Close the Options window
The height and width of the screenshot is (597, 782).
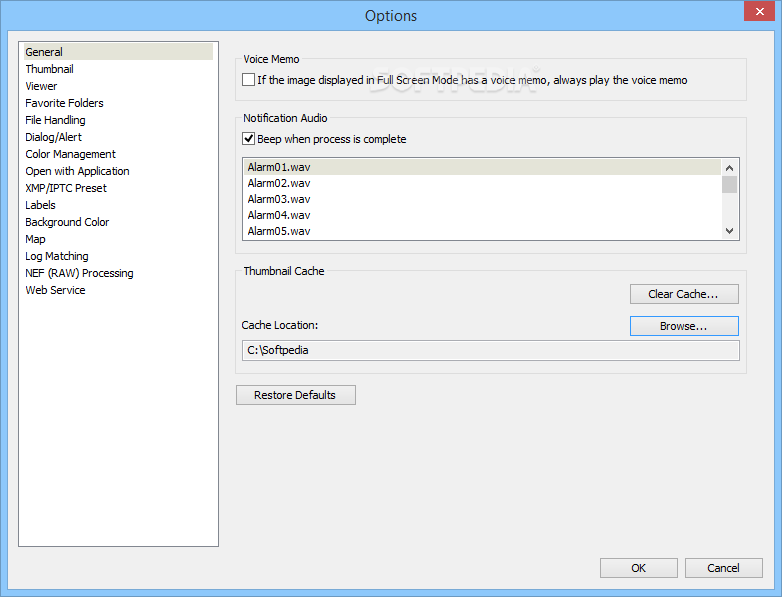(x=760, y=11)
